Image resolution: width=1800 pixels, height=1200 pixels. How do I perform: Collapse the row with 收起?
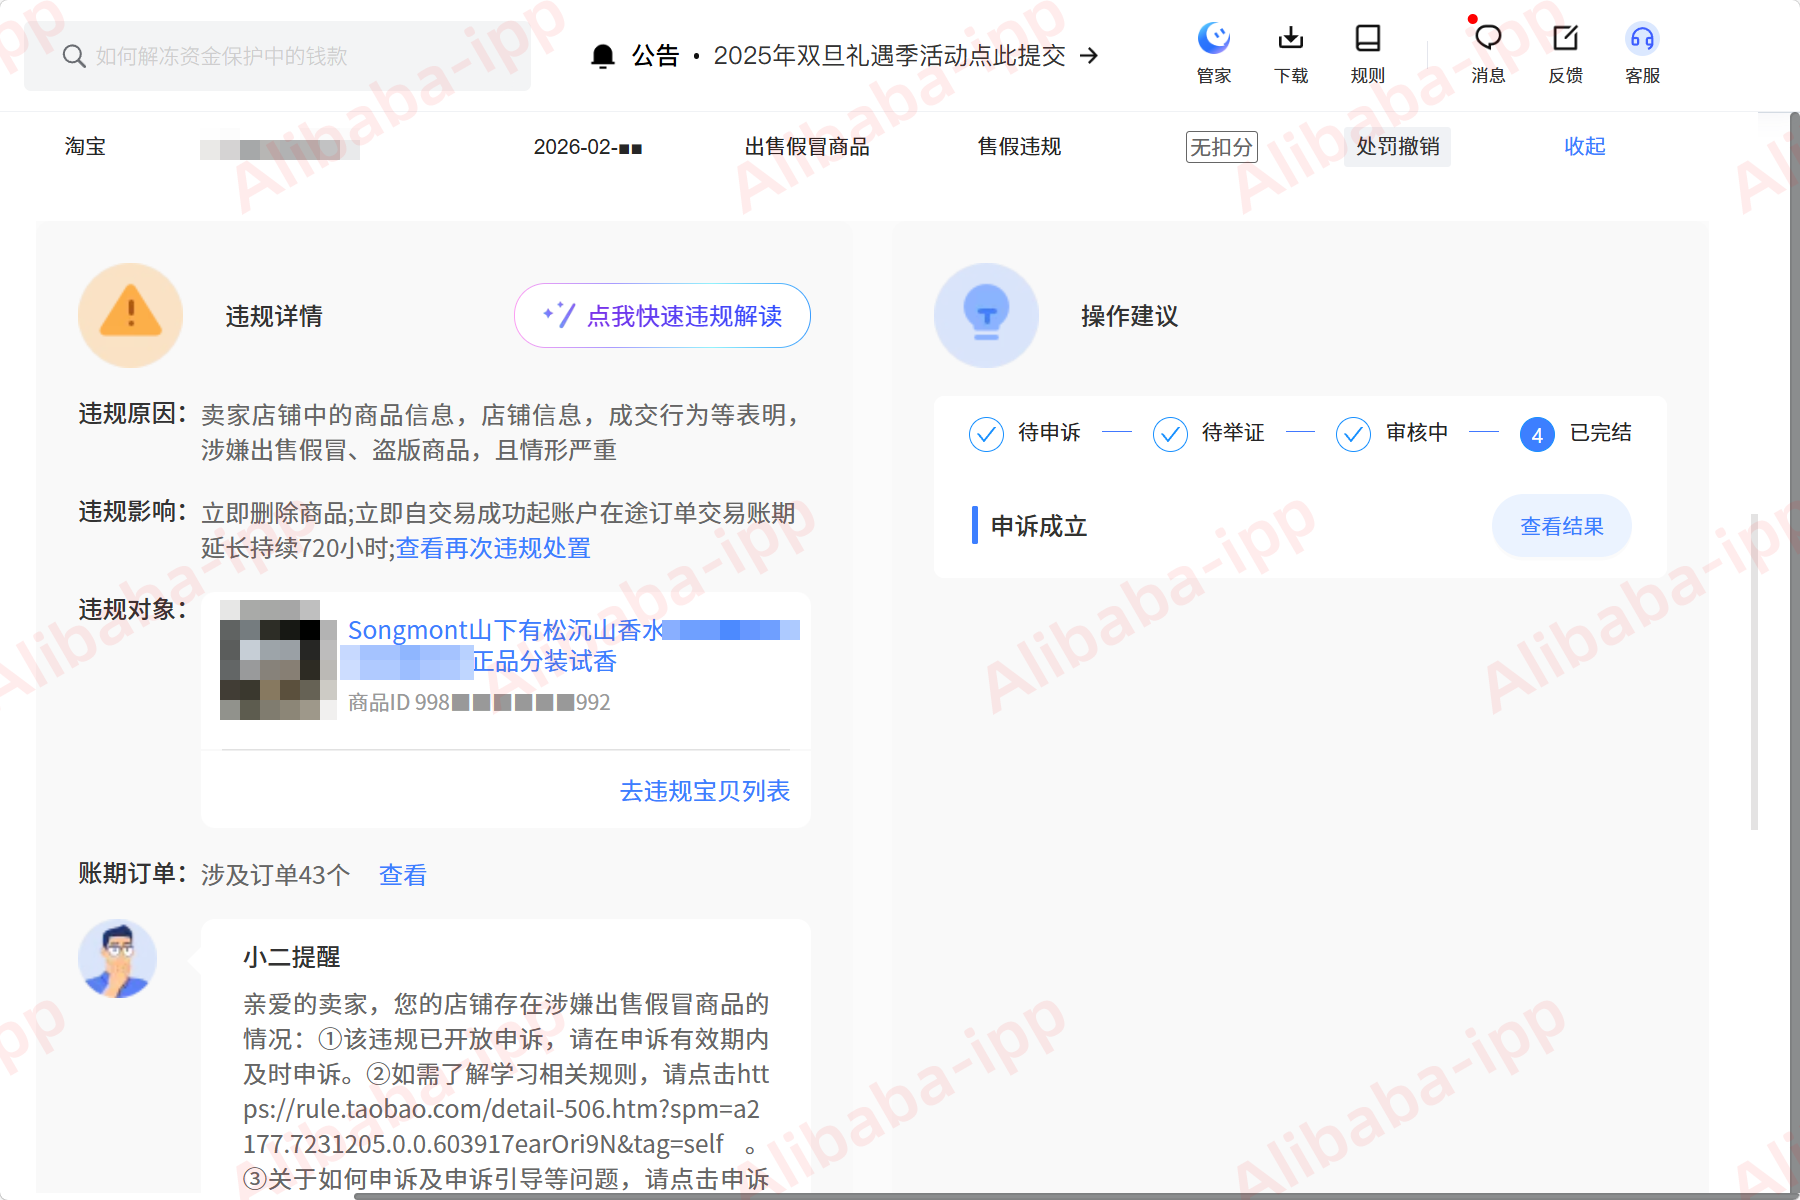[1585, 147]
